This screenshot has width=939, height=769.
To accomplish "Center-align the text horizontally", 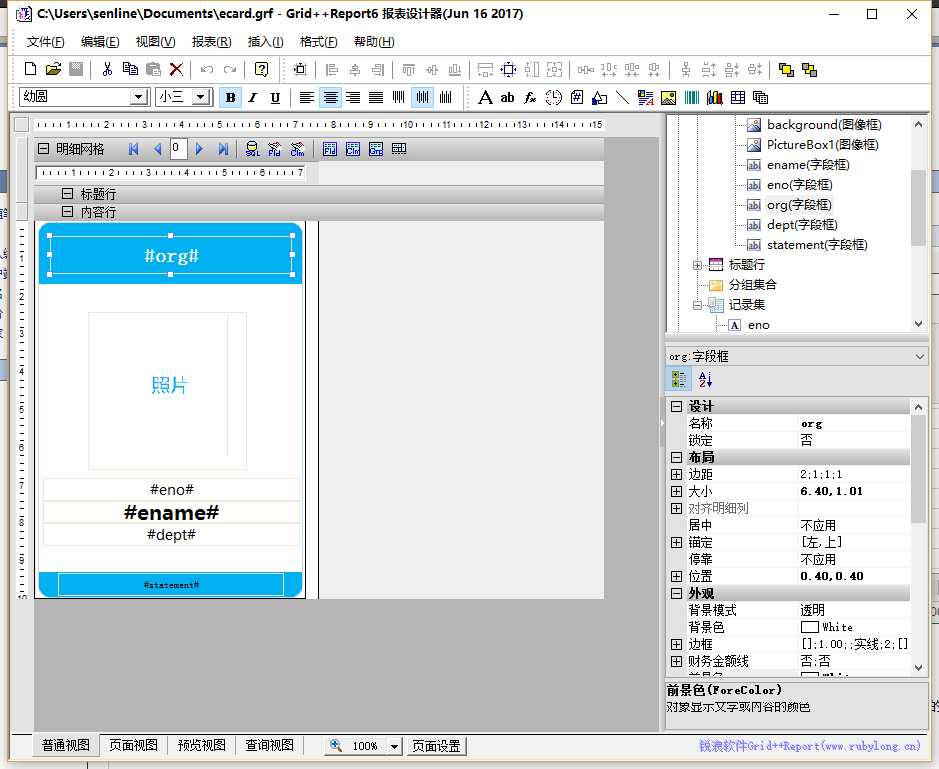I will coord(330,98).
